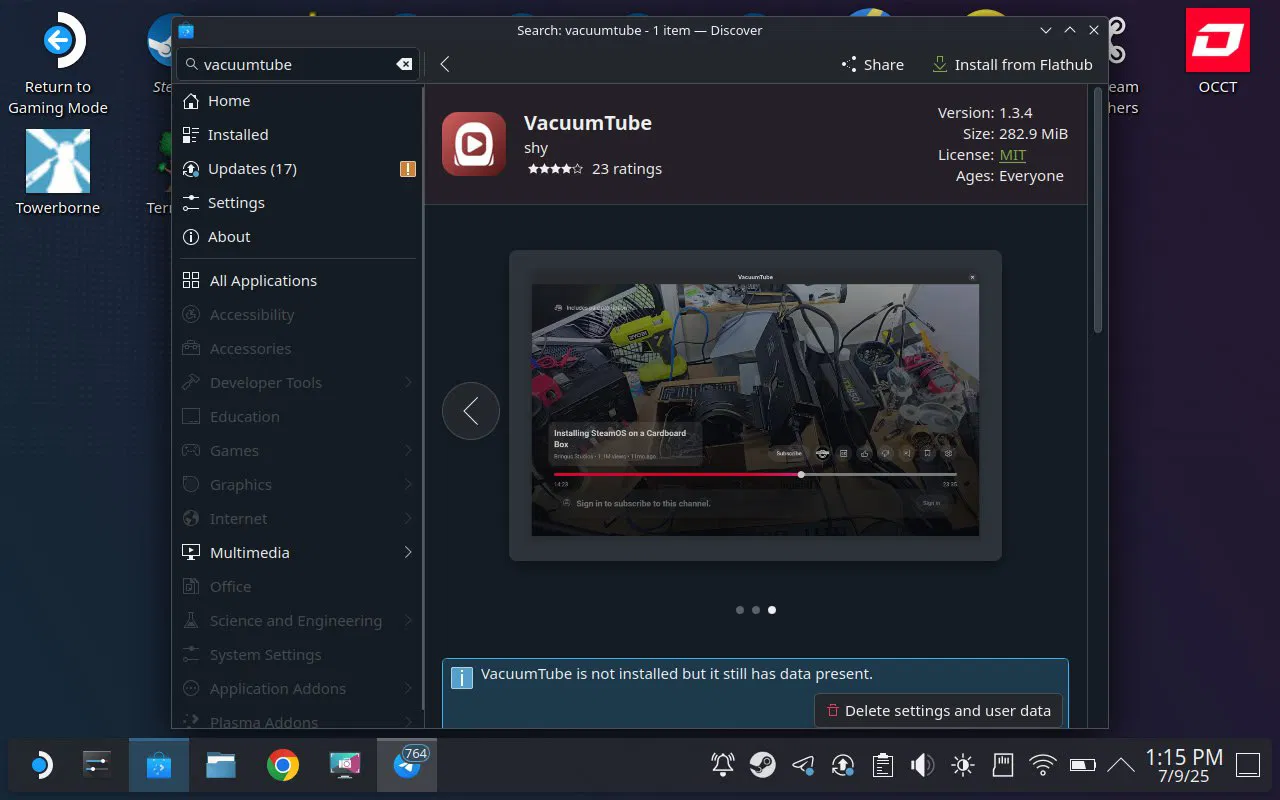Click the Discover icon in the taskbar
Viewport: 1280px width, 800px height.
(x=159, y=766)
